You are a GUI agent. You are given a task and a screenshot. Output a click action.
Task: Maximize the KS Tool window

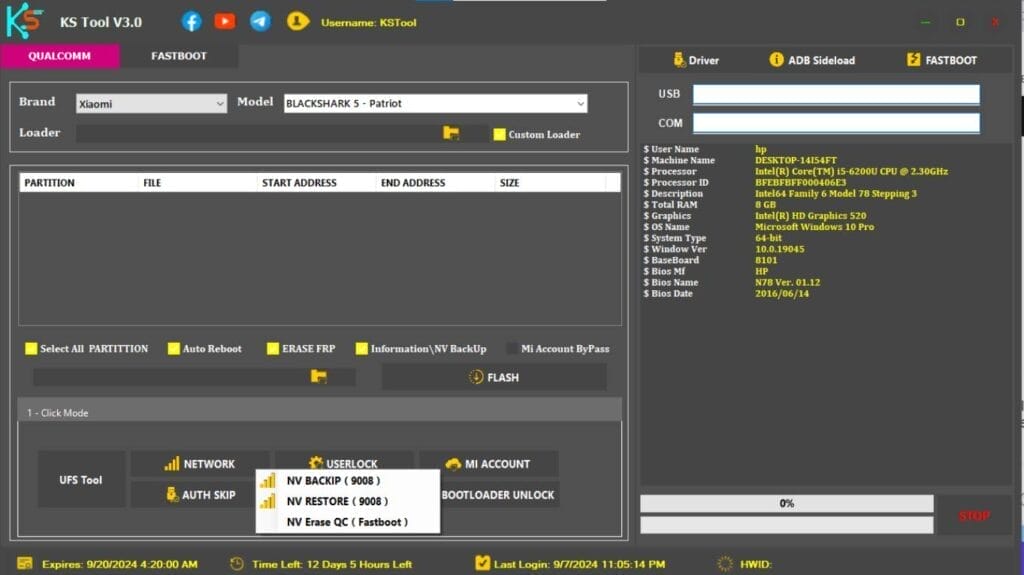point(960,22)
